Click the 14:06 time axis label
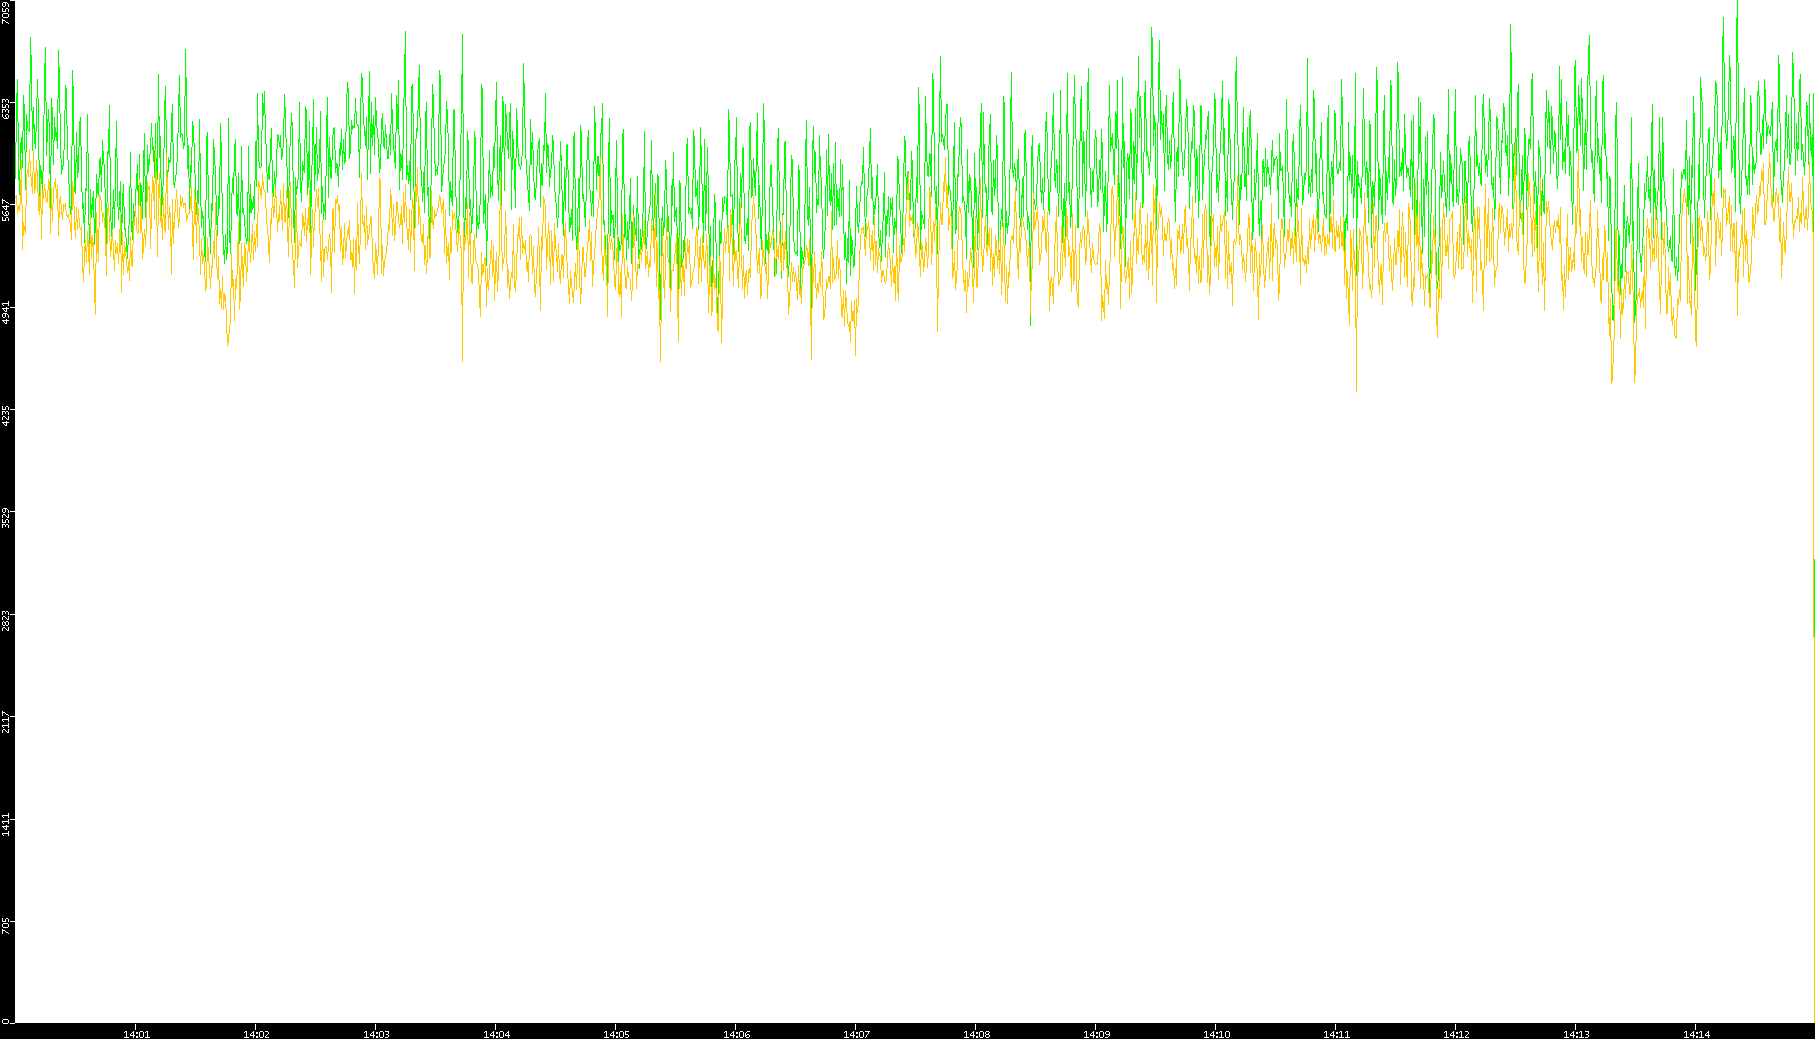 point(736,1034)
